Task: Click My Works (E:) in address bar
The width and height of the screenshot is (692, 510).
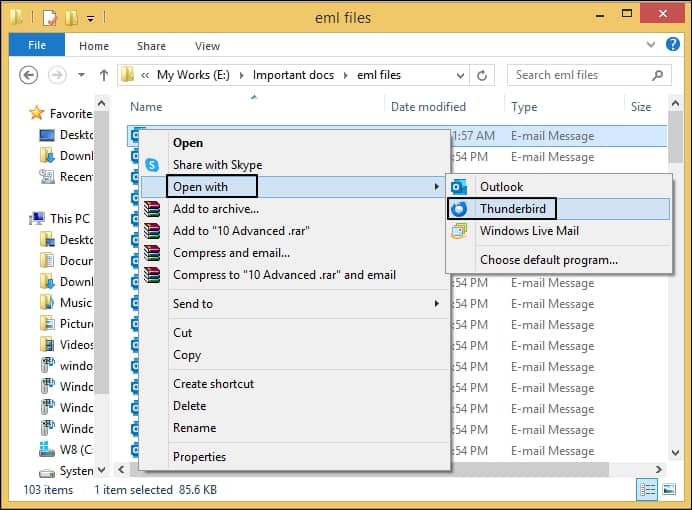Action: tap(193, 75)
